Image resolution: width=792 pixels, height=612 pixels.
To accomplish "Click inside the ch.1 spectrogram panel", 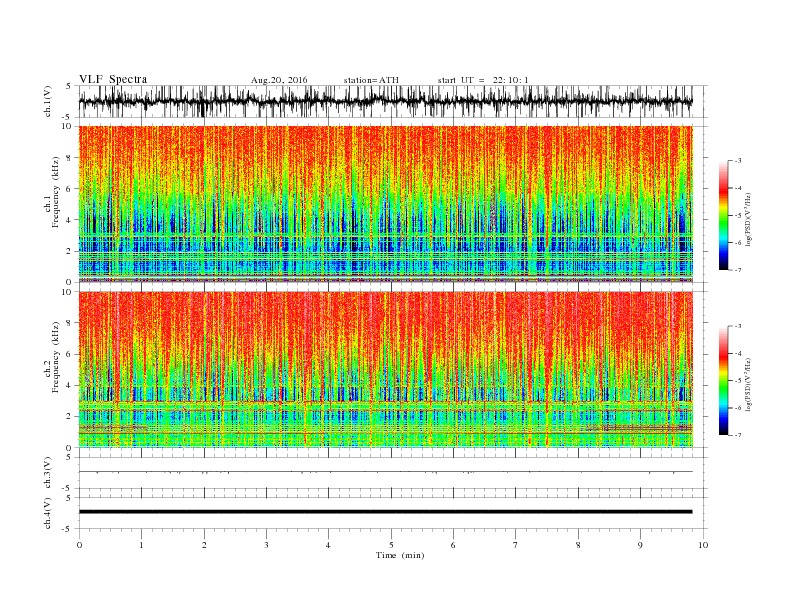I will coord(385,204).
